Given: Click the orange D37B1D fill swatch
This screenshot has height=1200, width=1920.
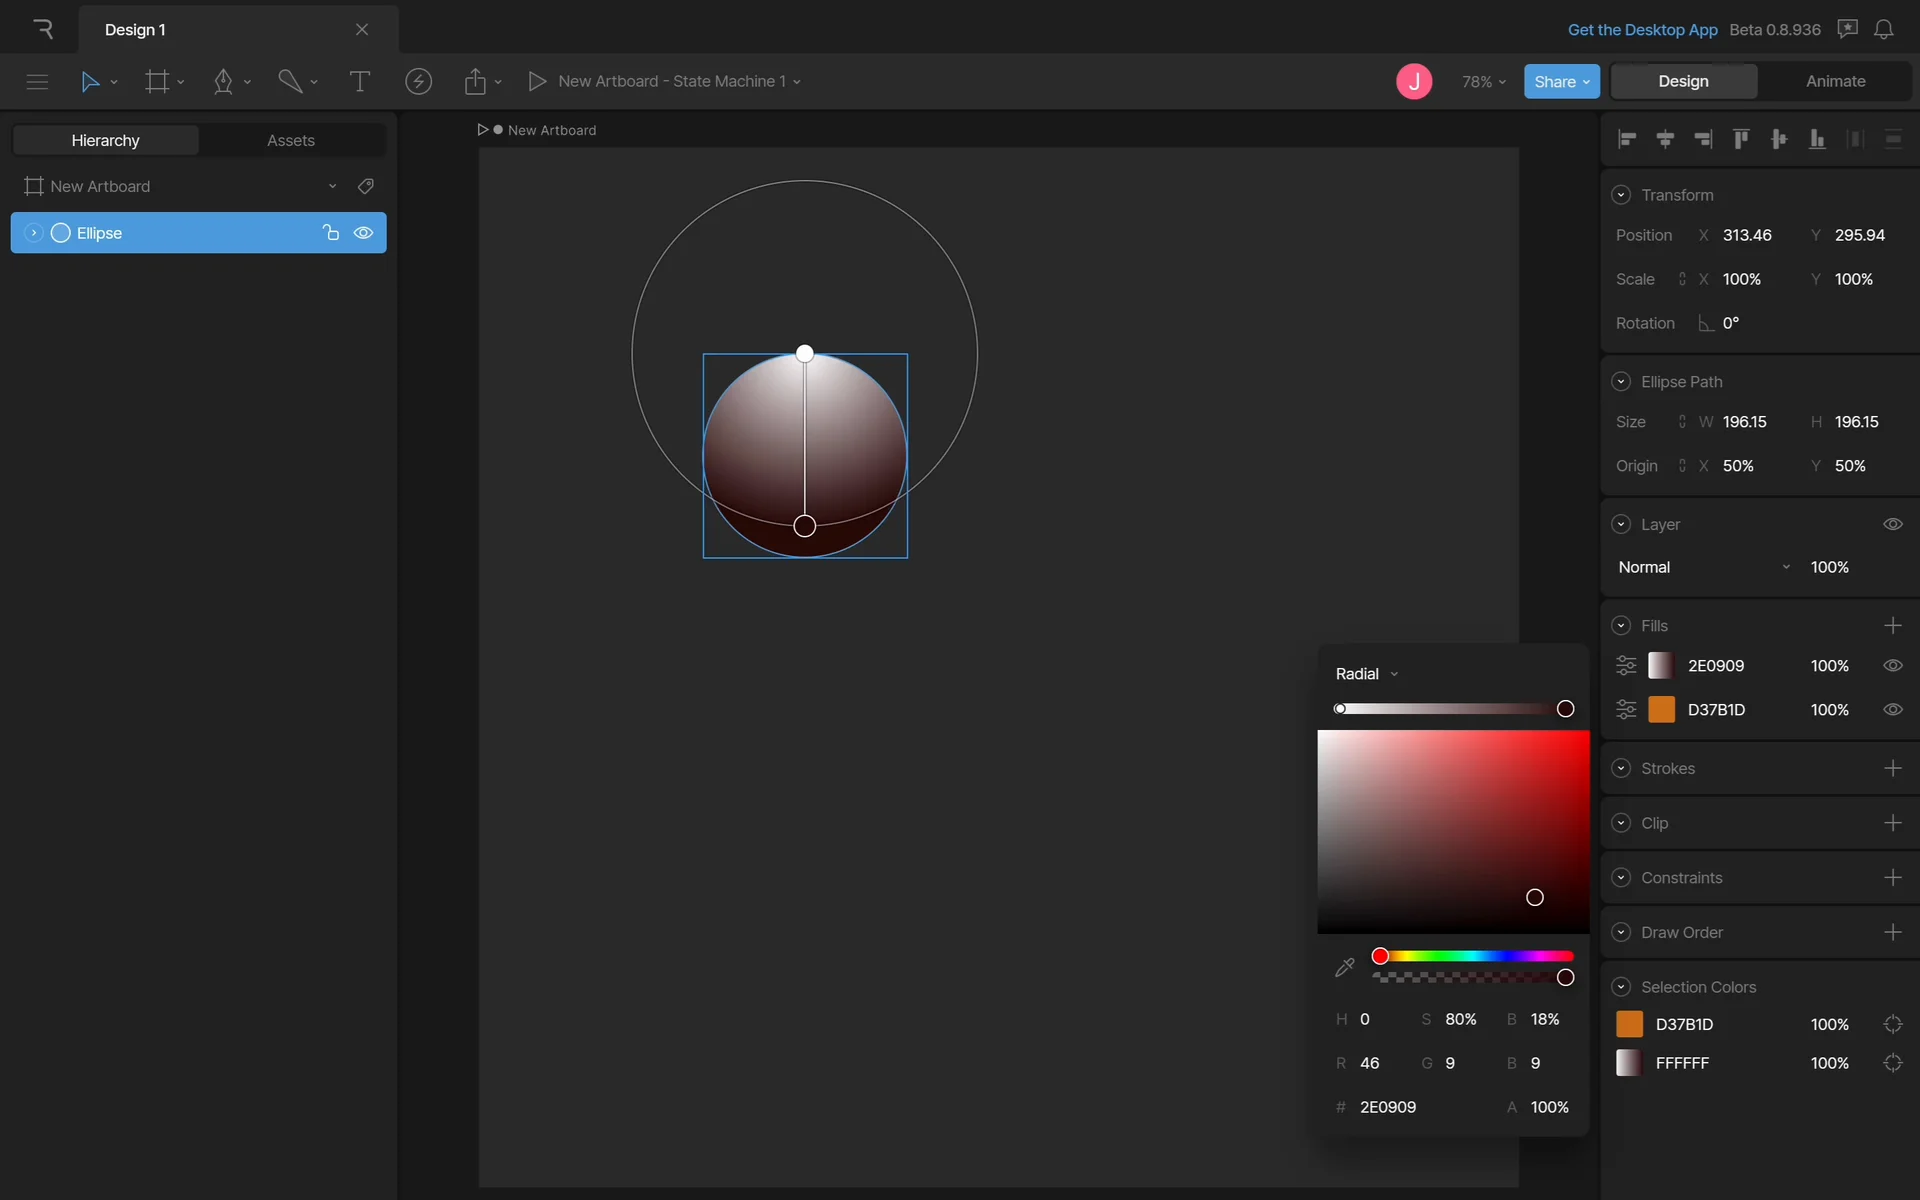Looking at the screenshot, I should pyautogui.click(x=1661, y=710).
